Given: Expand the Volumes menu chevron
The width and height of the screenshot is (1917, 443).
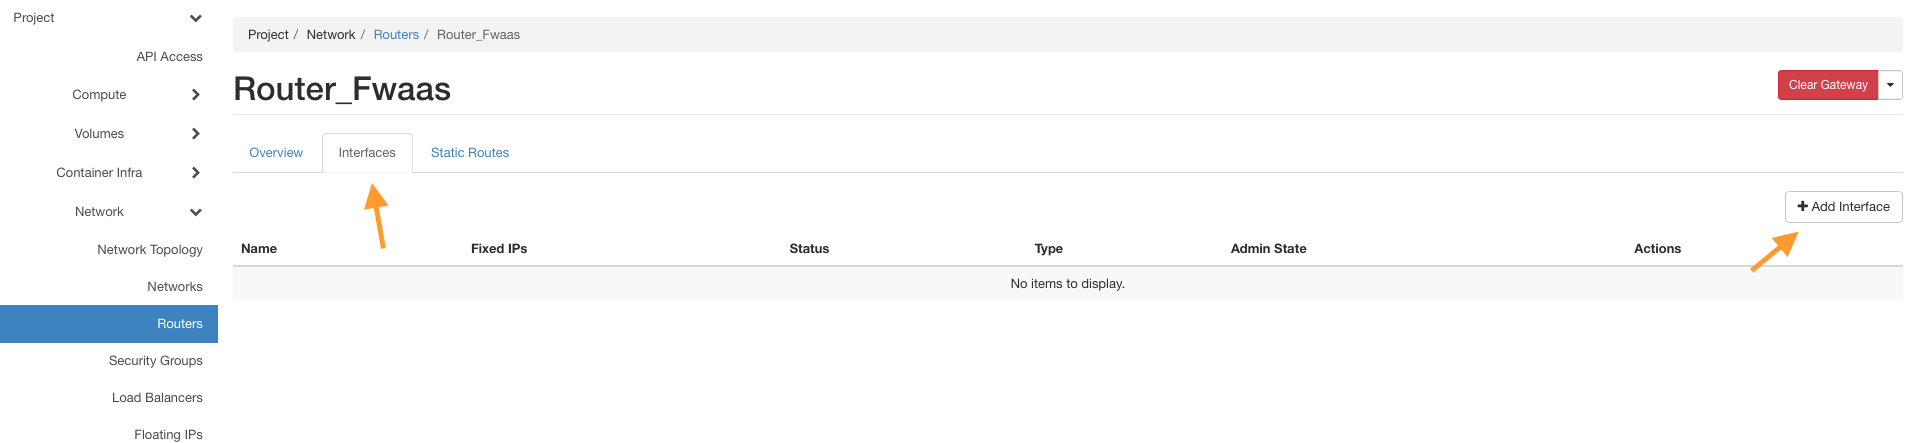Looking at the screenshot, I should pyautogui.click(x=196, y=134).
